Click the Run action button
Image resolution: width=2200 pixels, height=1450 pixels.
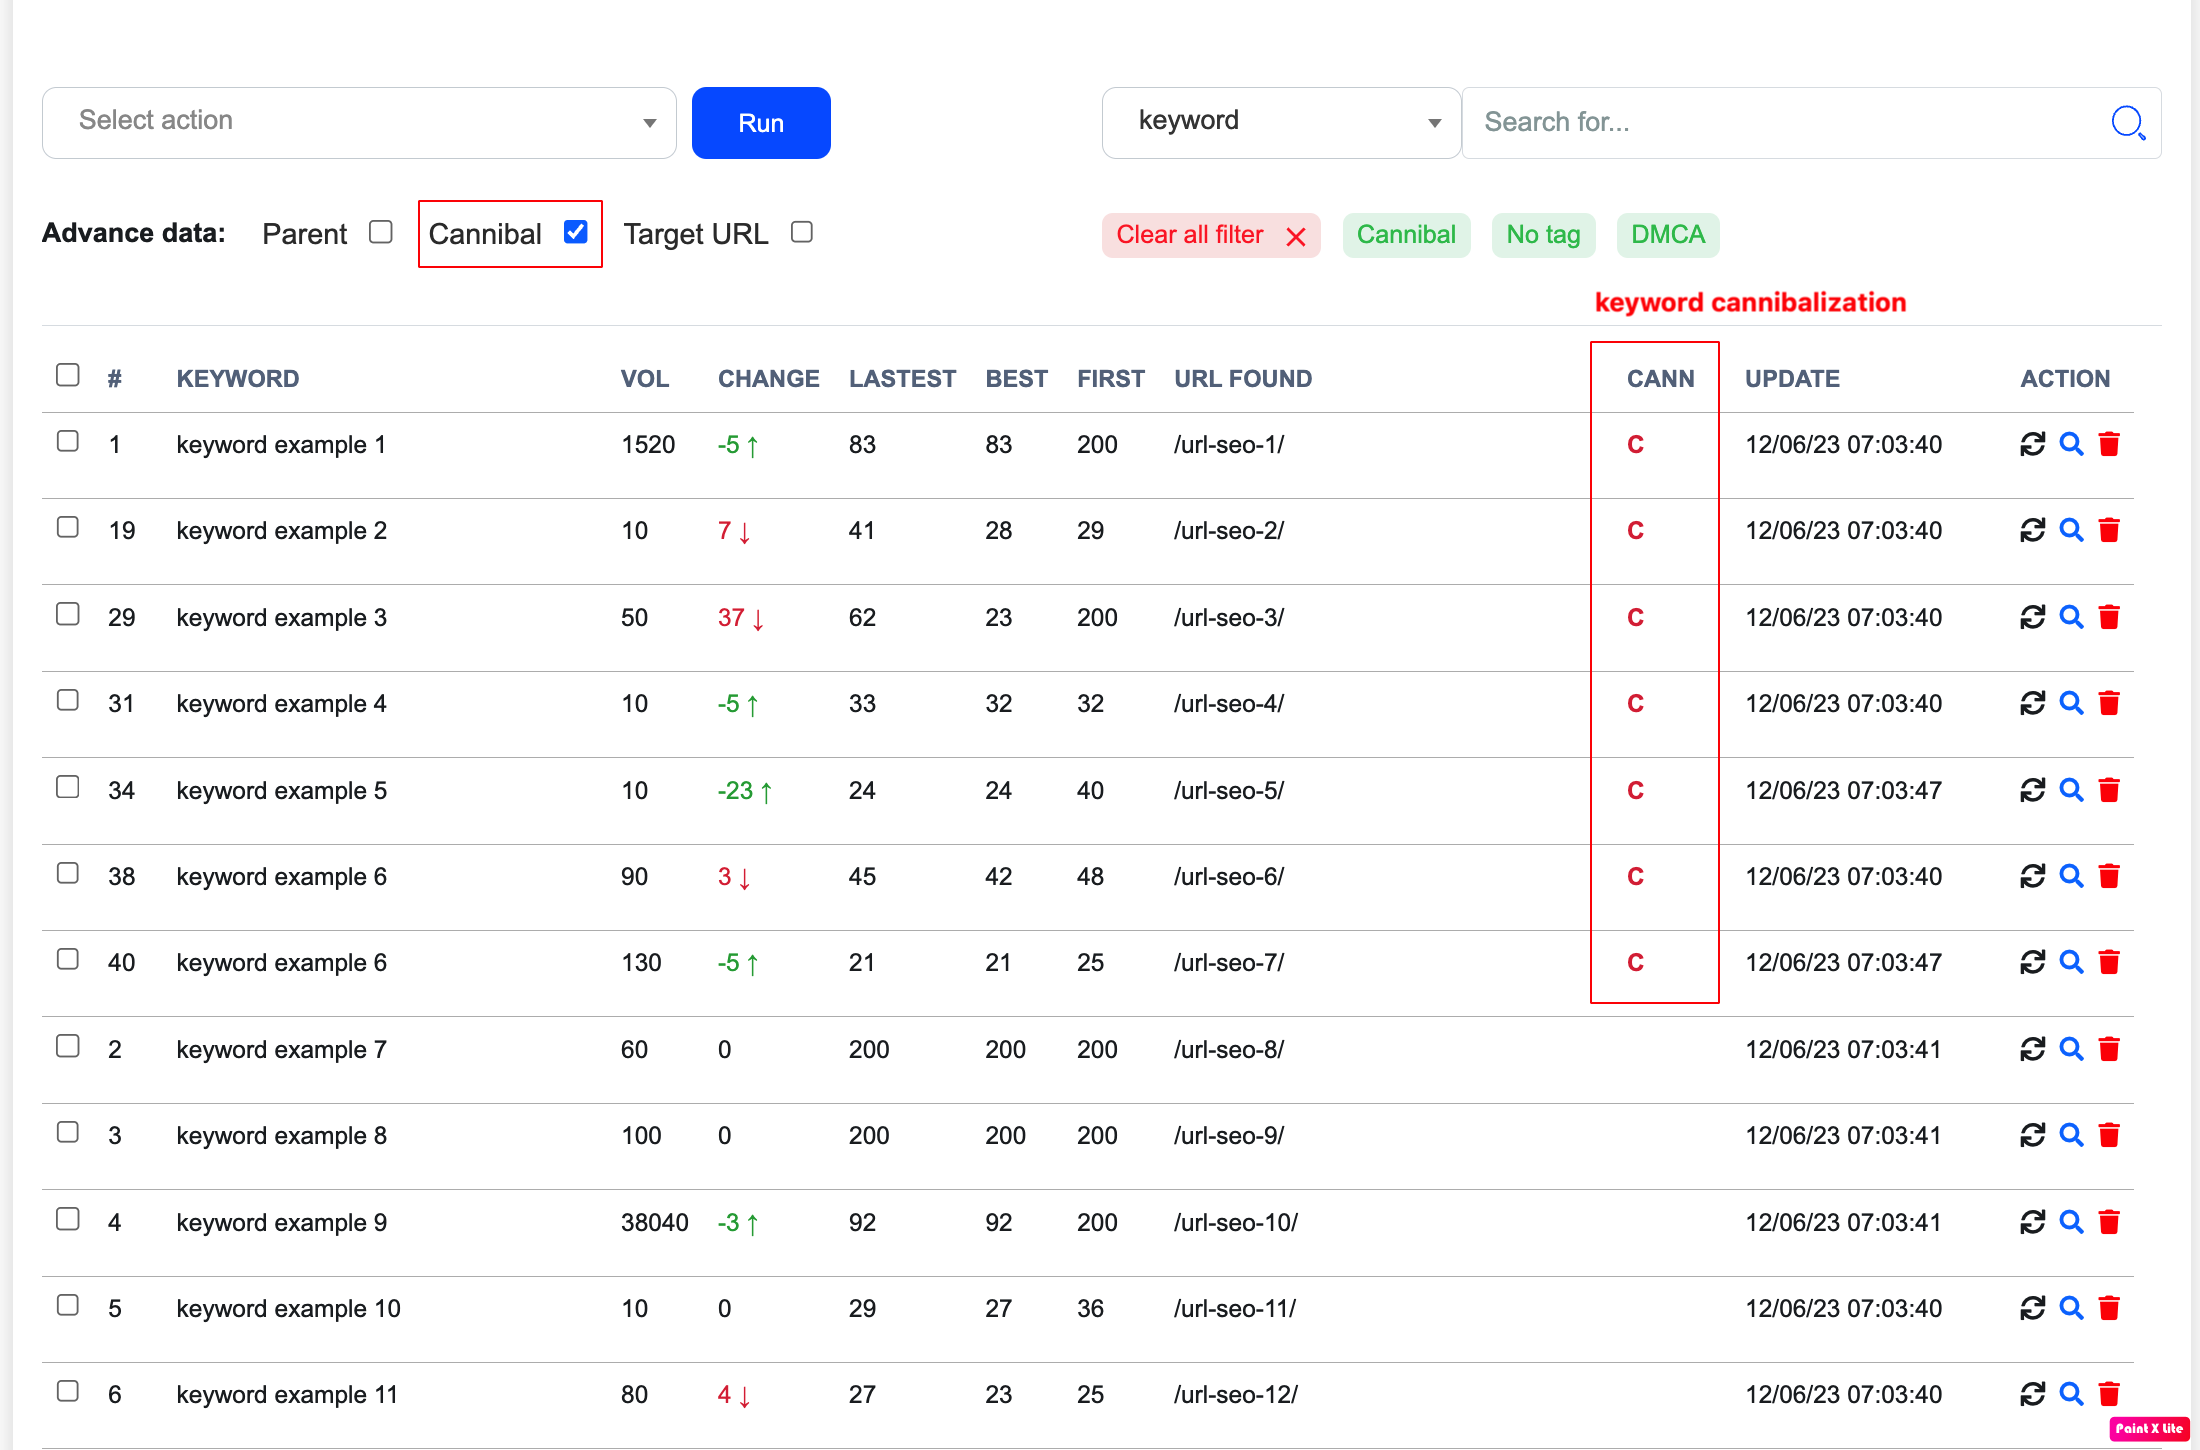tap(760, 121)
